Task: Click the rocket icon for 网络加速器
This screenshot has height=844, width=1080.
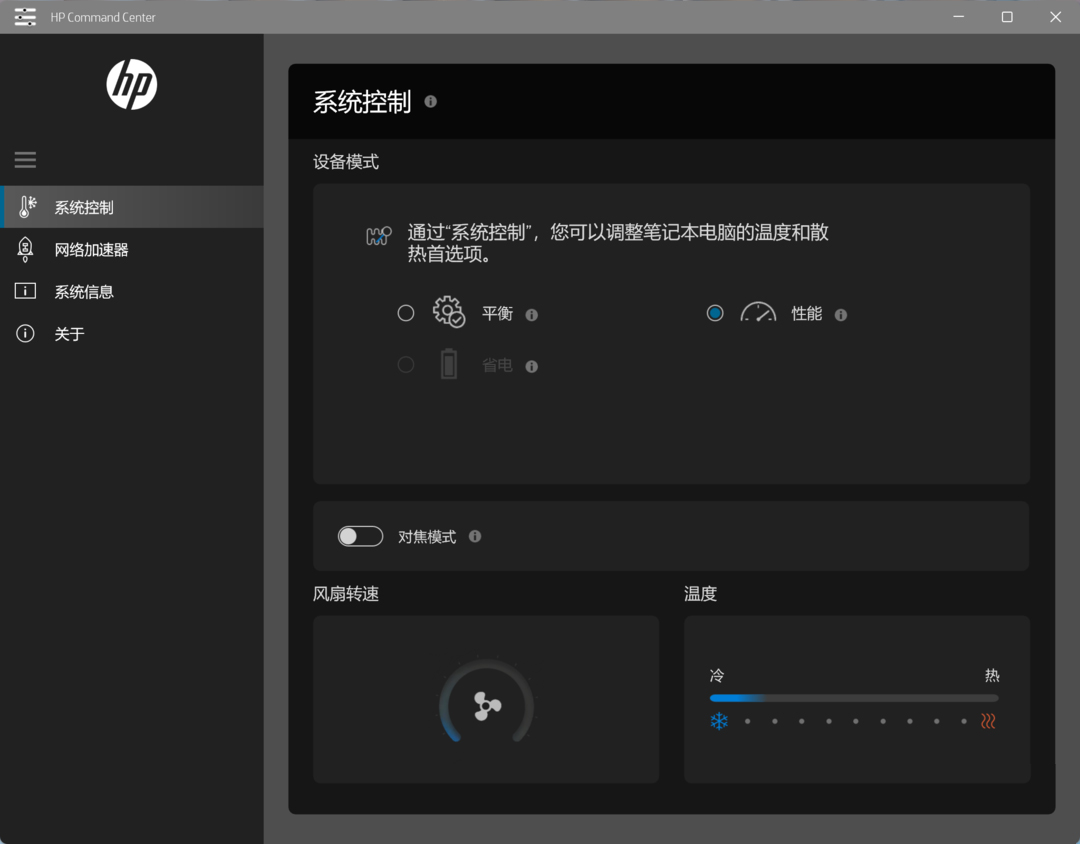Action: click(x=26, y=250)
